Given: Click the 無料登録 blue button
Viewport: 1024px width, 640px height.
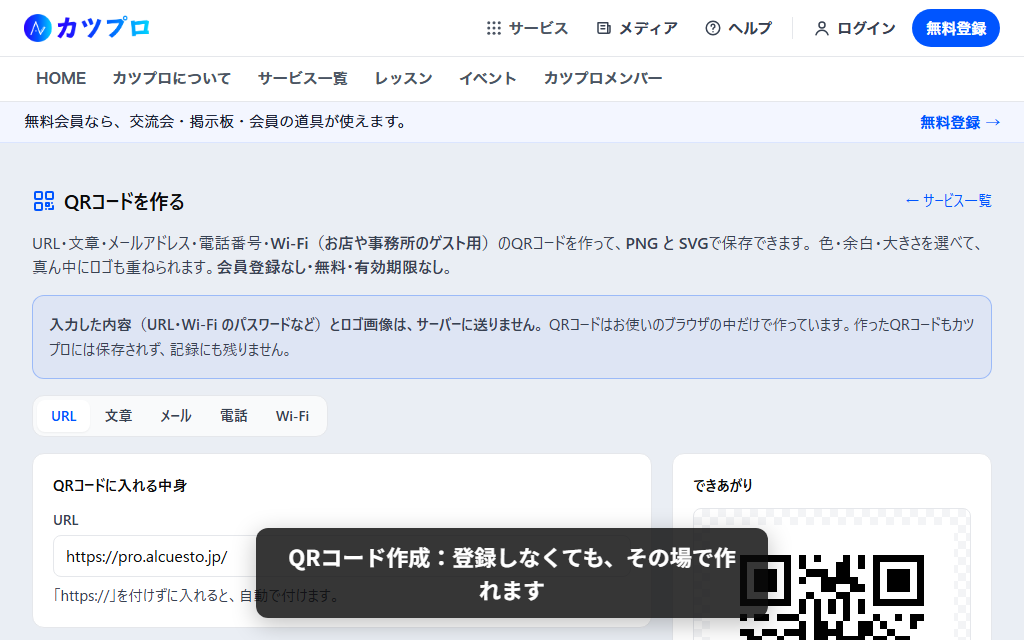Looking at the screenshot, I should [955, 28].
